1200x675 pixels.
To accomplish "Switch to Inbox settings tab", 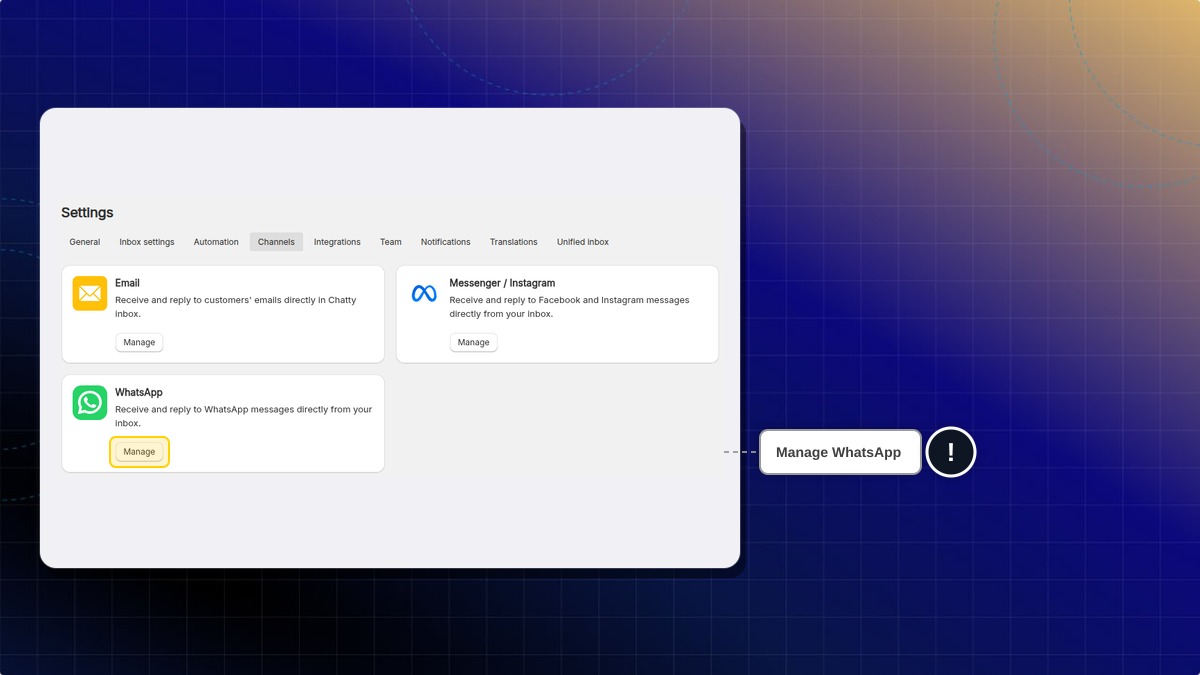I will [x=147, y=242].
